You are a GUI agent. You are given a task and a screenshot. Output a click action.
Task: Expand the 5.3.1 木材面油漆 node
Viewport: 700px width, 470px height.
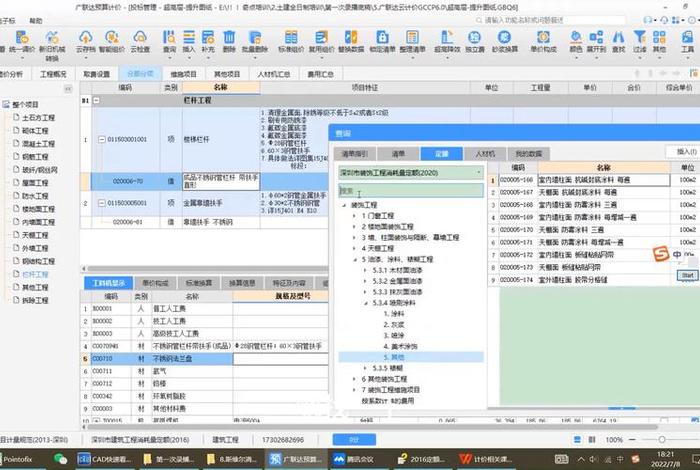pos(366,270)
